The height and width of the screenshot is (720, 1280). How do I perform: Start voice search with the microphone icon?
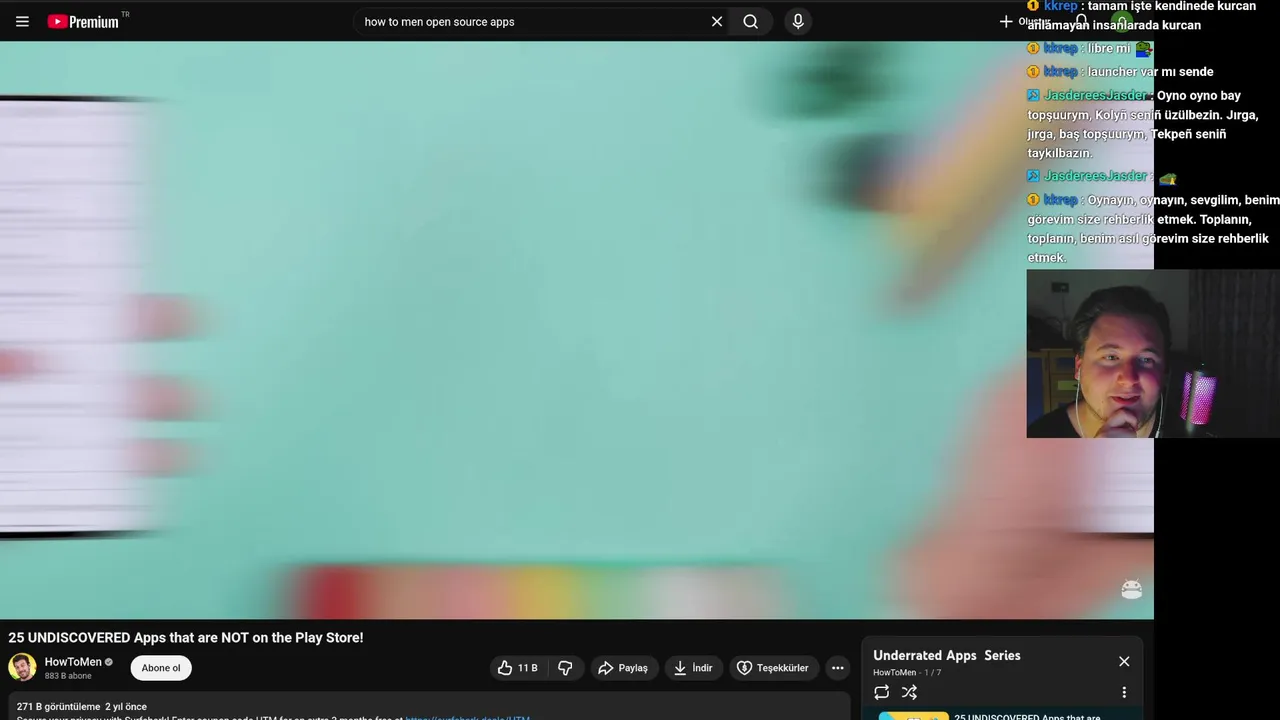[x=797, y=21]
